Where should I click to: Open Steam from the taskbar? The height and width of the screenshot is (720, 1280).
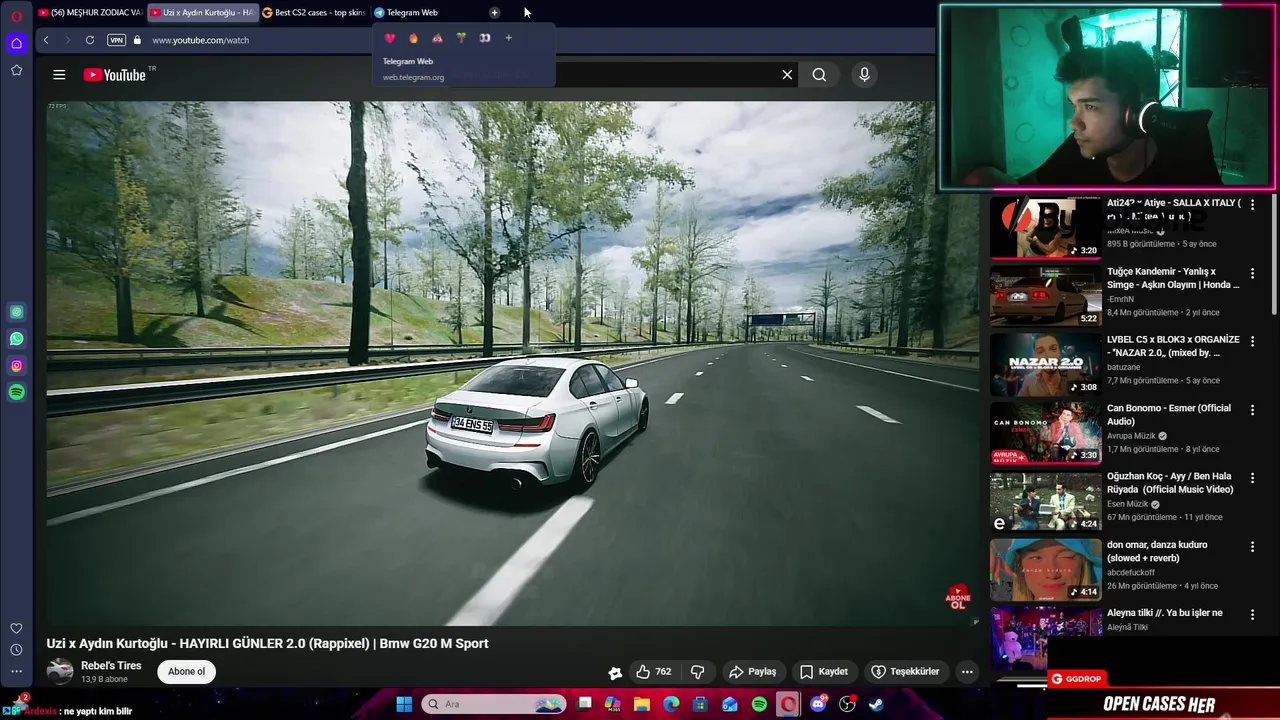[876, 704]
